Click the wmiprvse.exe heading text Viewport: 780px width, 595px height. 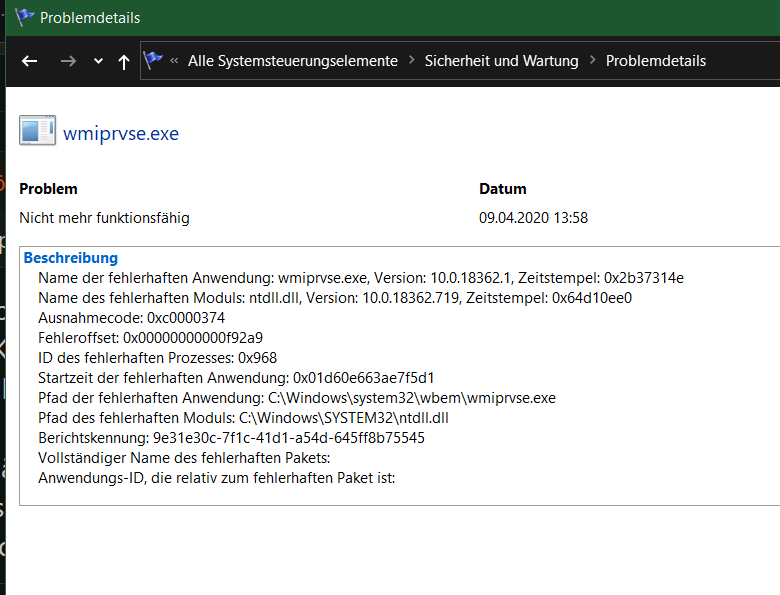121,133
